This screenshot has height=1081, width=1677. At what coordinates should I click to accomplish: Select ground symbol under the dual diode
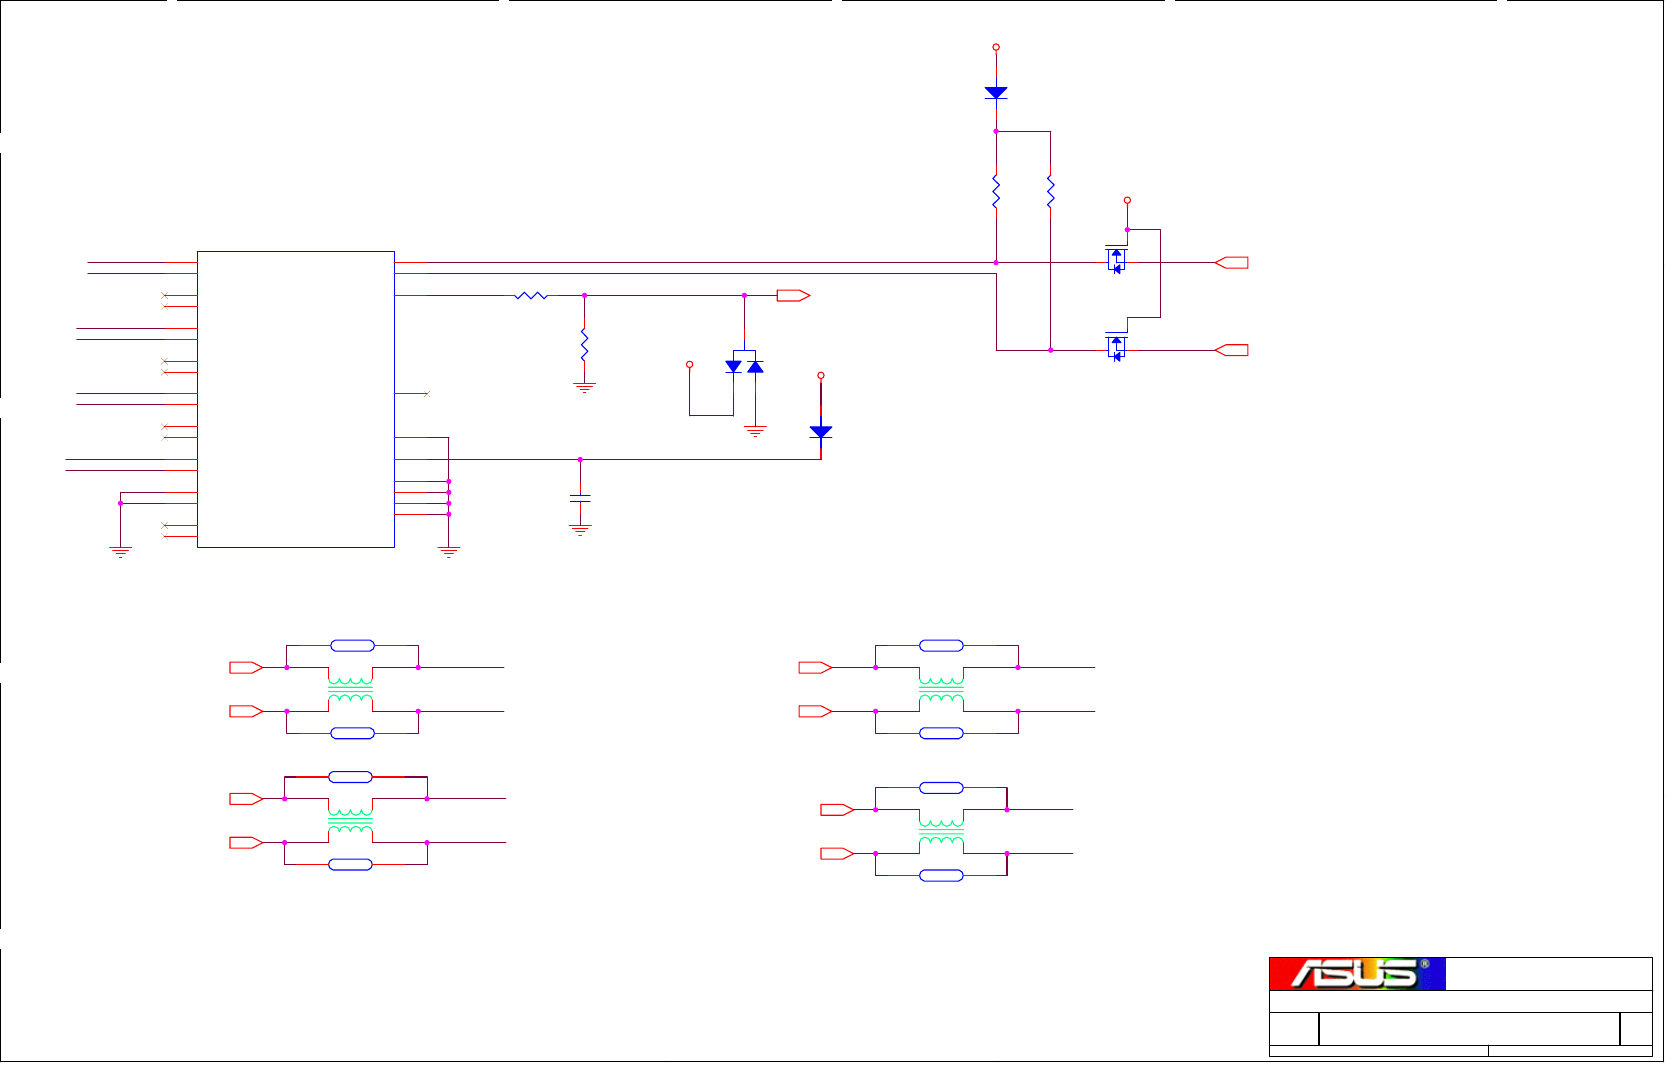(x=755, y=431)
